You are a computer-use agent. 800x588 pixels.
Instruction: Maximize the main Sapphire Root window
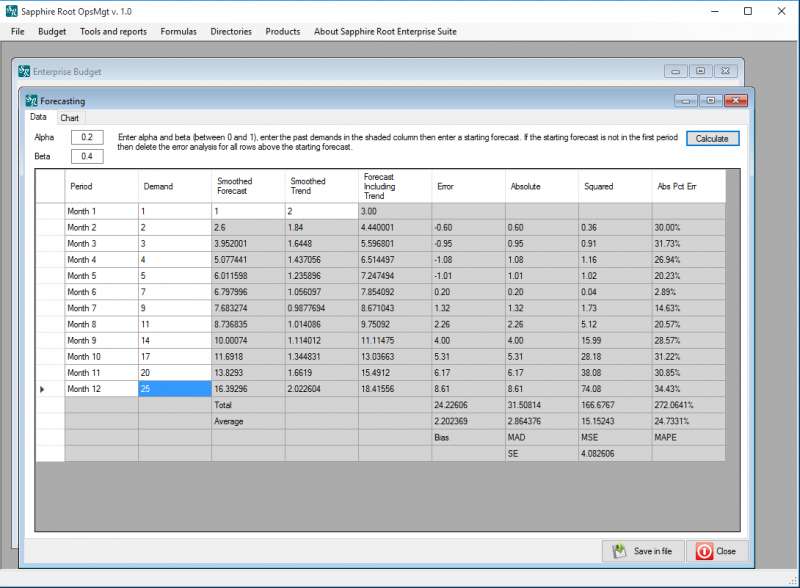point(748,11)
